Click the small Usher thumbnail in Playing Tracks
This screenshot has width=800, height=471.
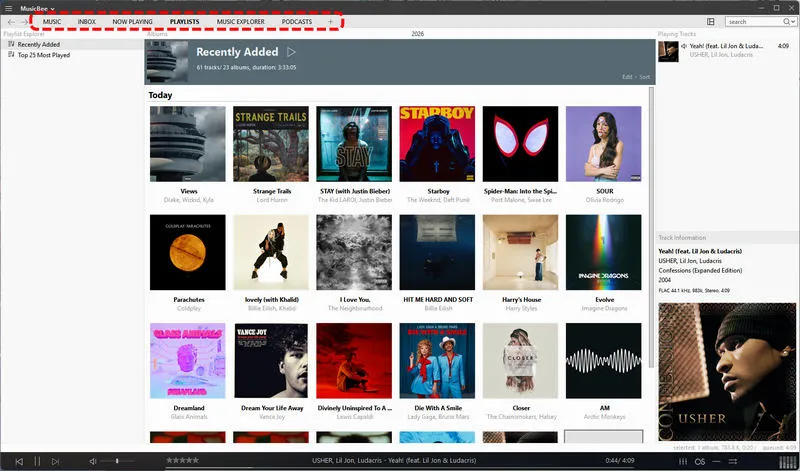click(x=668, y=52)
